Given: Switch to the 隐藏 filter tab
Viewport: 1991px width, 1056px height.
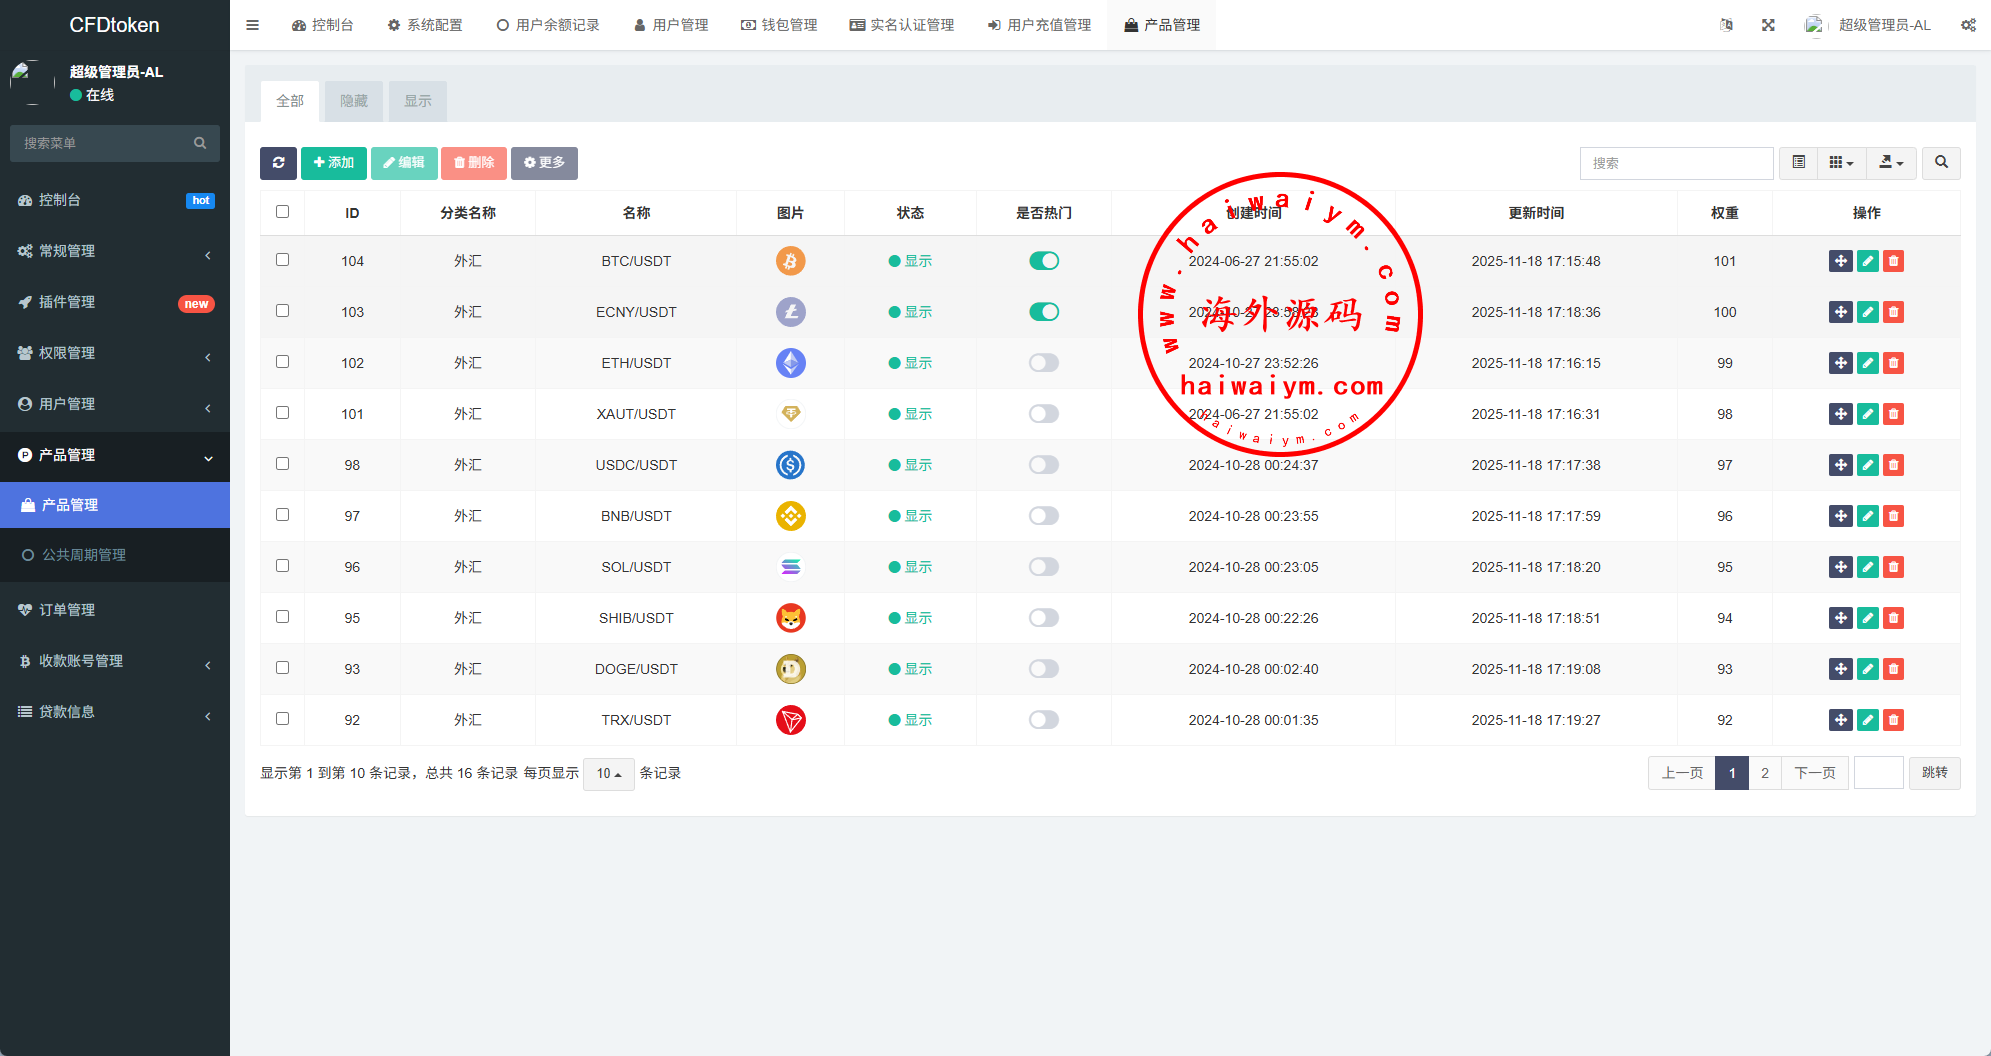Looking at the screenshot, I should click(354, 101).
